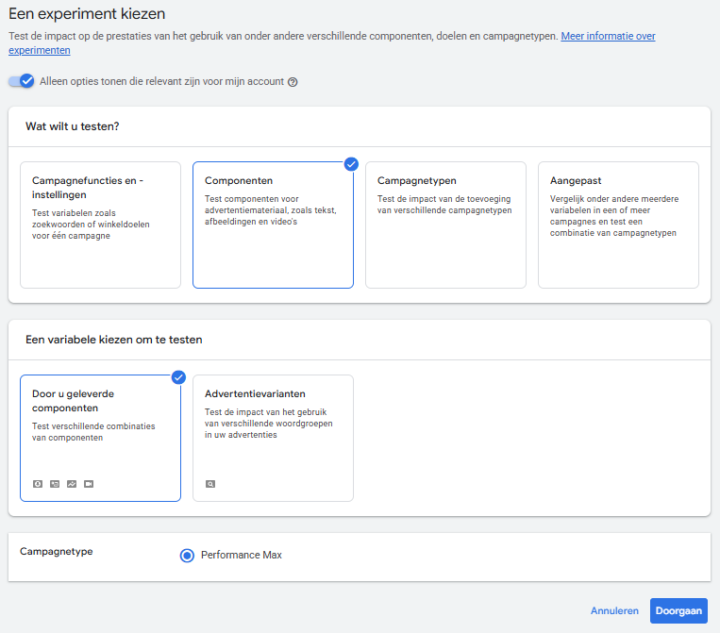Click the blue checkmark badge on Componenten card
The image size is (720, 633).
tap(351, 164)
